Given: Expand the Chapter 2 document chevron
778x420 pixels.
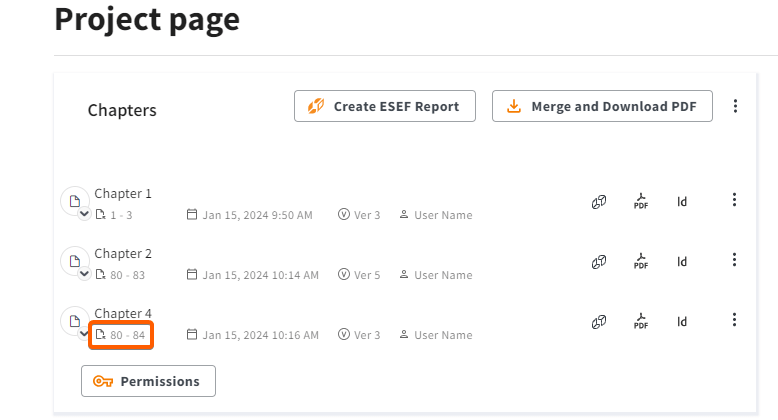Looking at the screenshot, I should pyautogui.click(x=85, y=274).
